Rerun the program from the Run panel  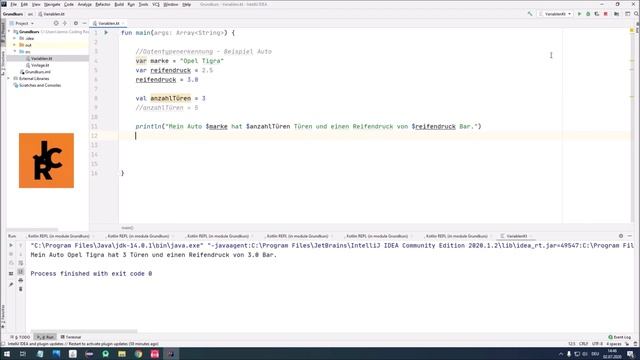[11, 245]
